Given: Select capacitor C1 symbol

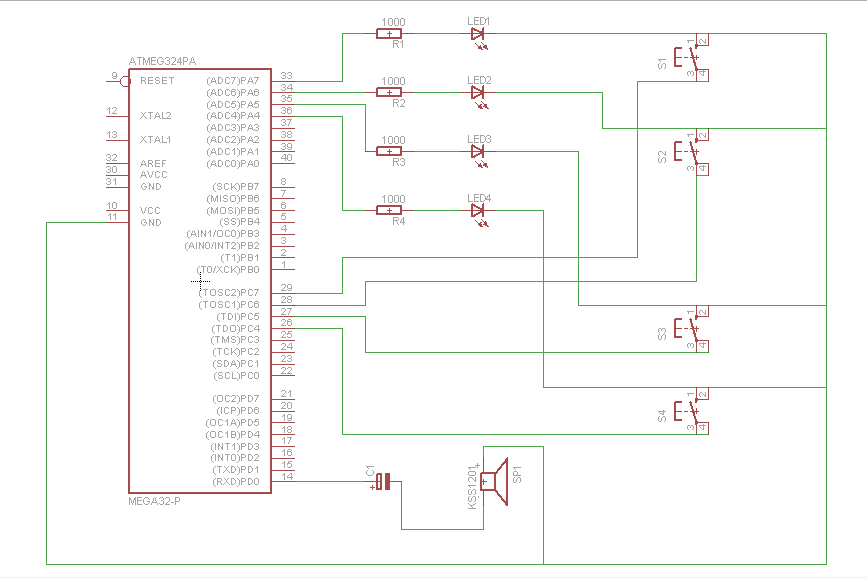Looking at the screenshot, I should click(x=384, y=481).
